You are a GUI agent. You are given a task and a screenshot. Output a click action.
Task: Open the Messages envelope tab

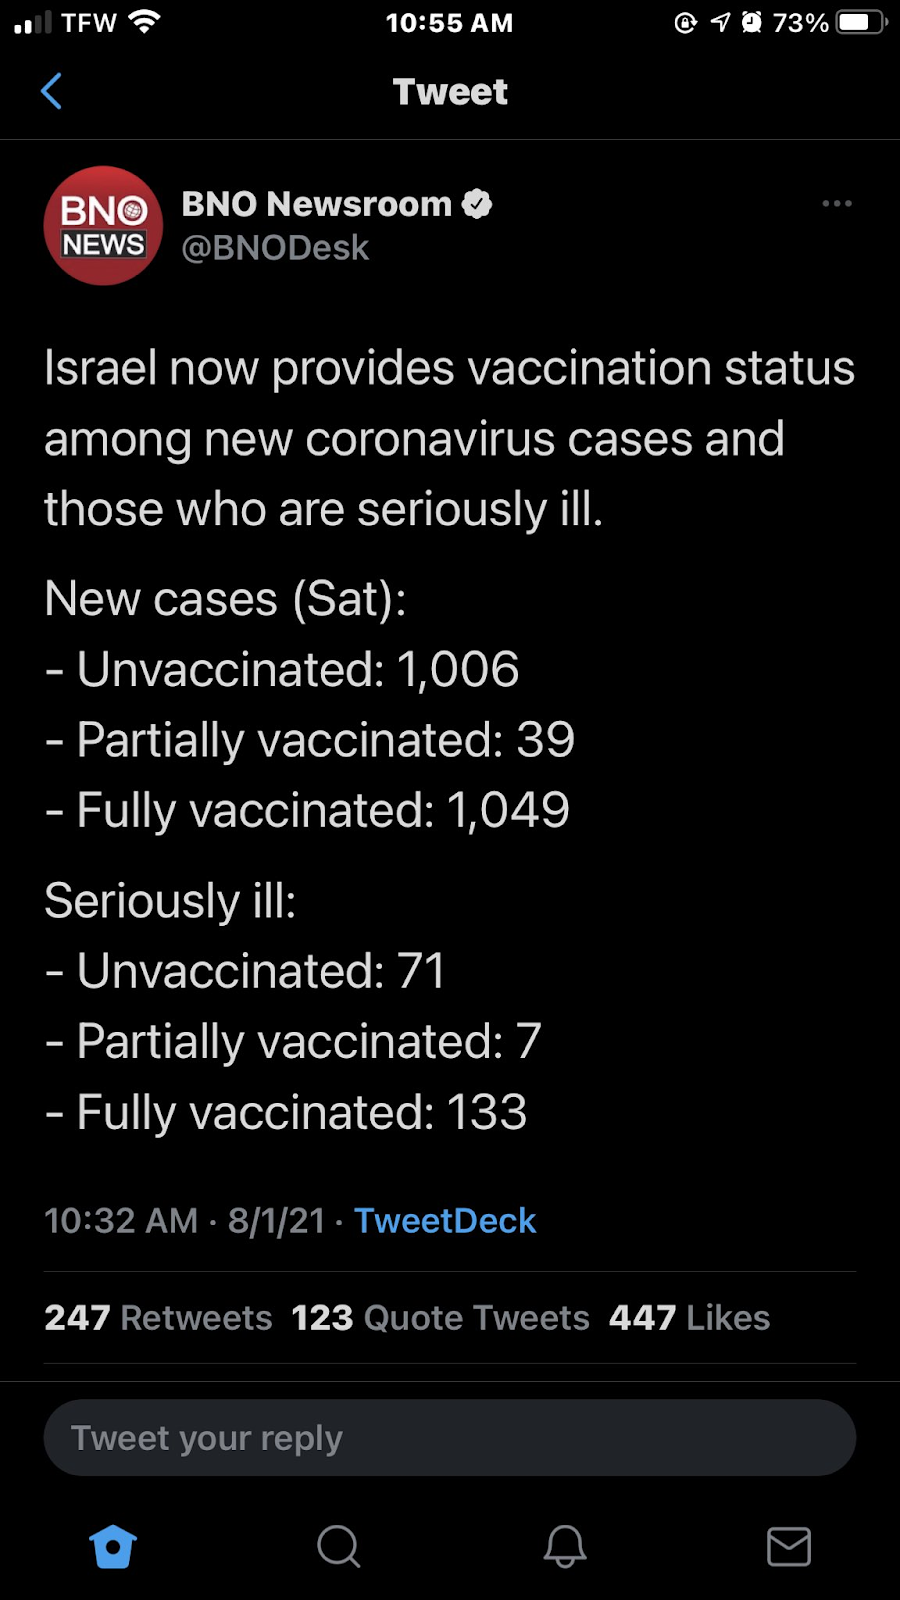(x=789, y=1547)
